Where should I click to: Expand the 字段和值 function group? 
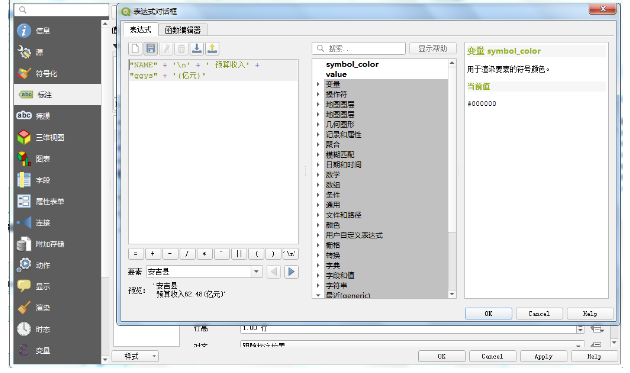[x=318, y=275]
